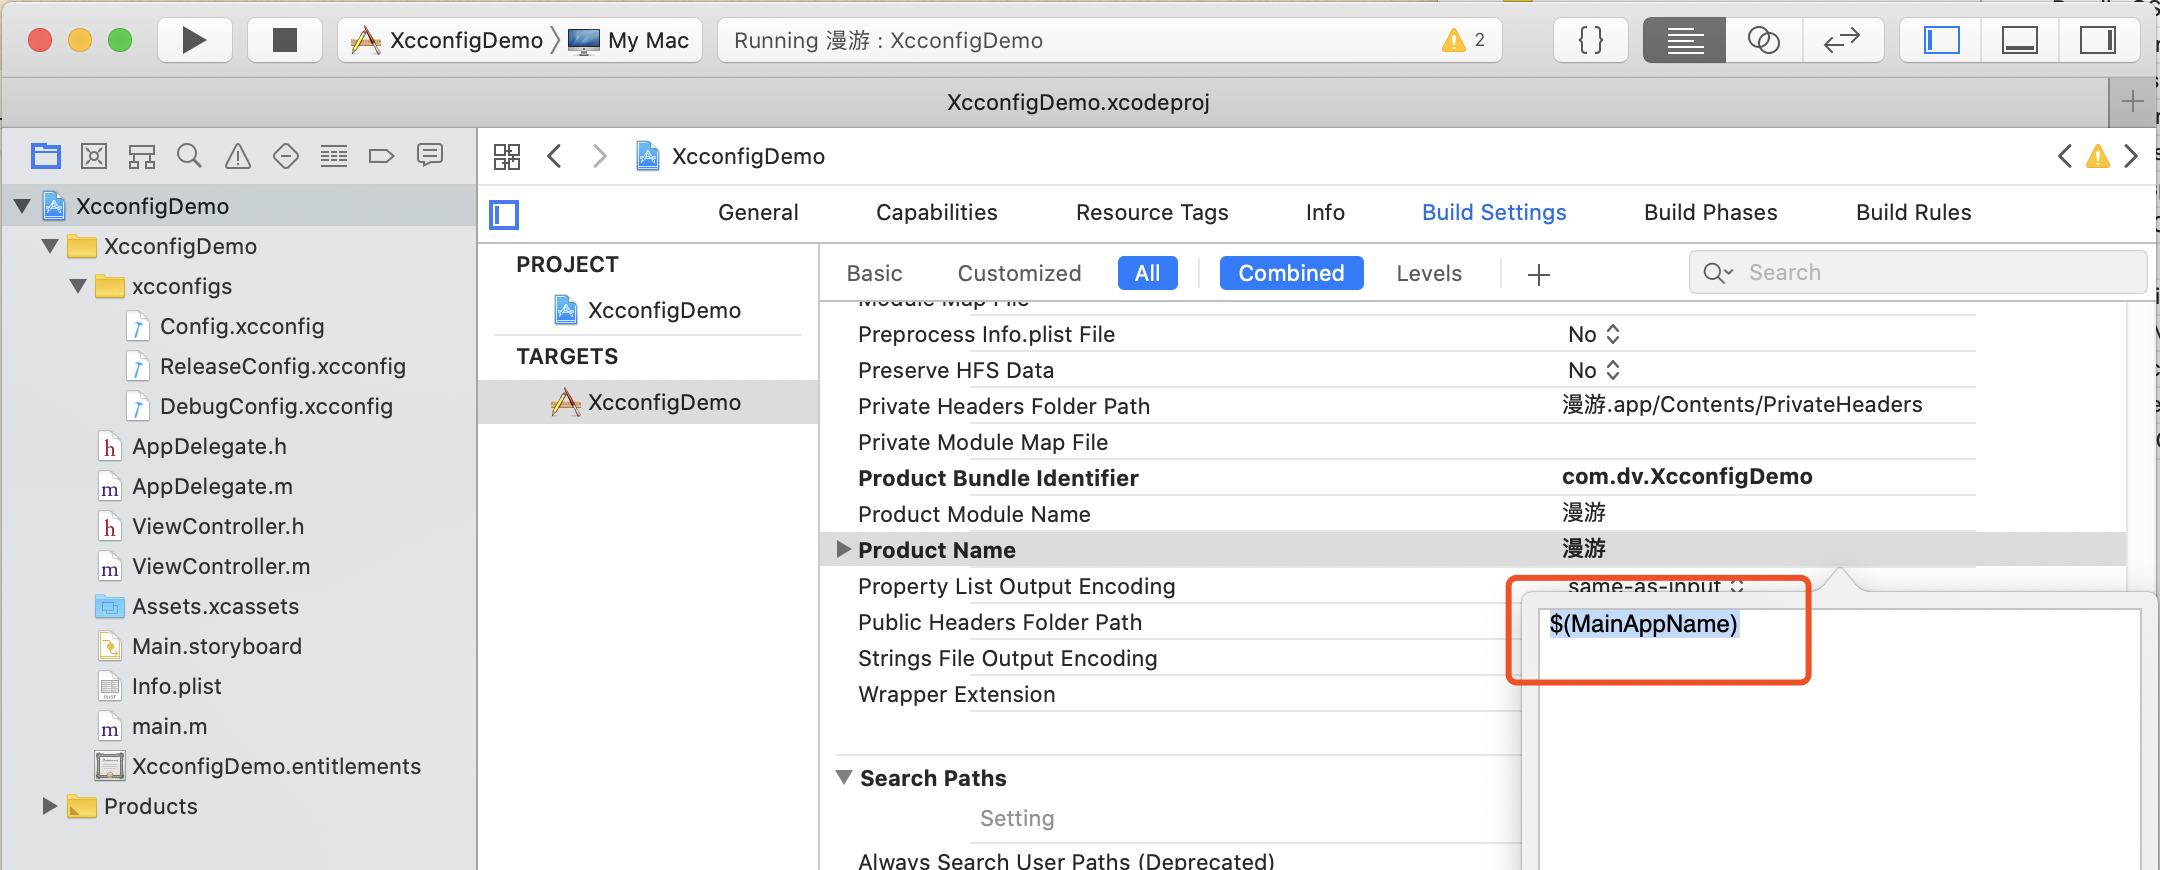This screenshot has height=870, width=2160.
Task: Collapse the XcconfigDemo group folder
Action: [x=50, y=246]
